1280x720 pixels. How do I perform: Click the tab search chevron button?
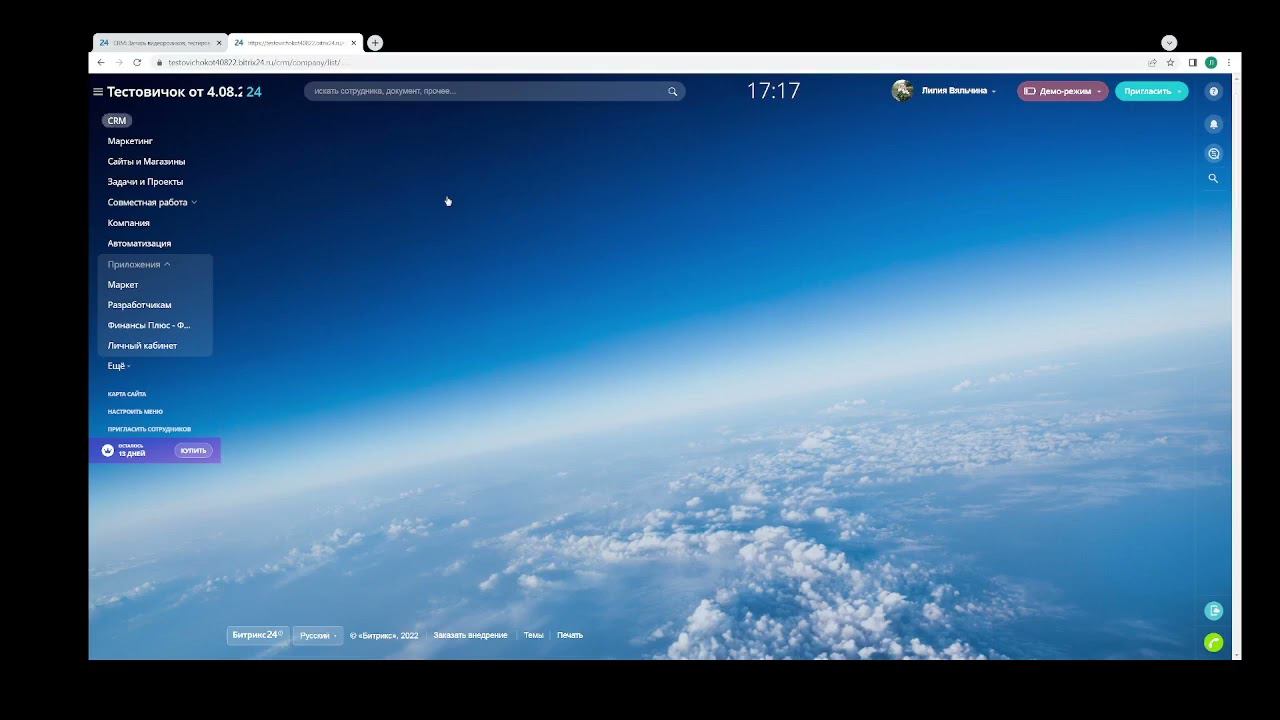point(1169,43)
